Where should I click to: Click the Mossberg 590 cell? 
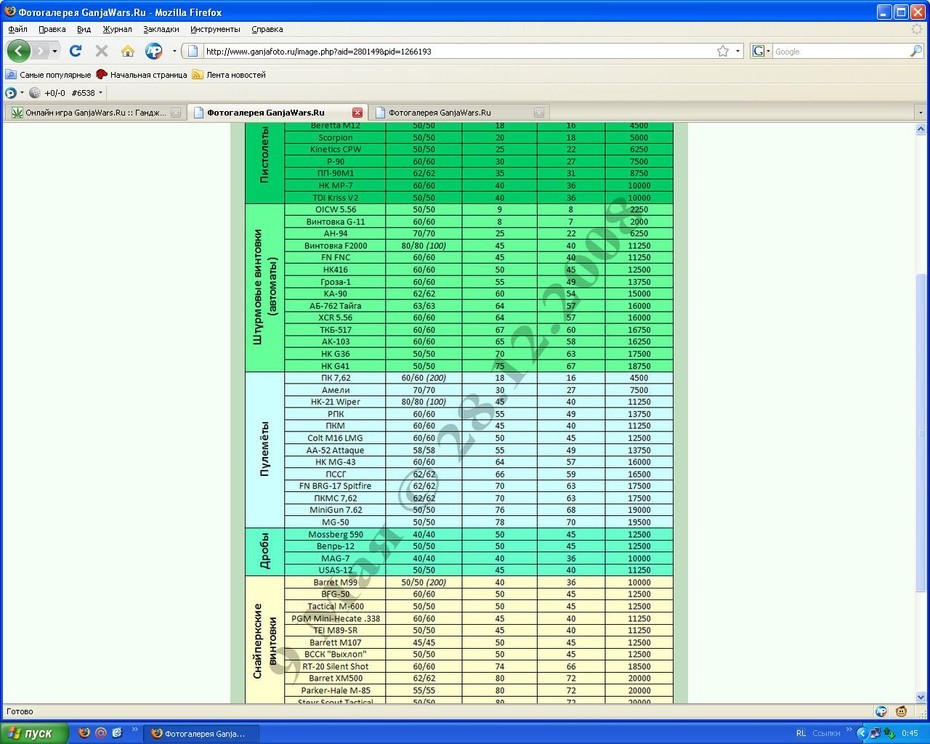pos(335,535)
